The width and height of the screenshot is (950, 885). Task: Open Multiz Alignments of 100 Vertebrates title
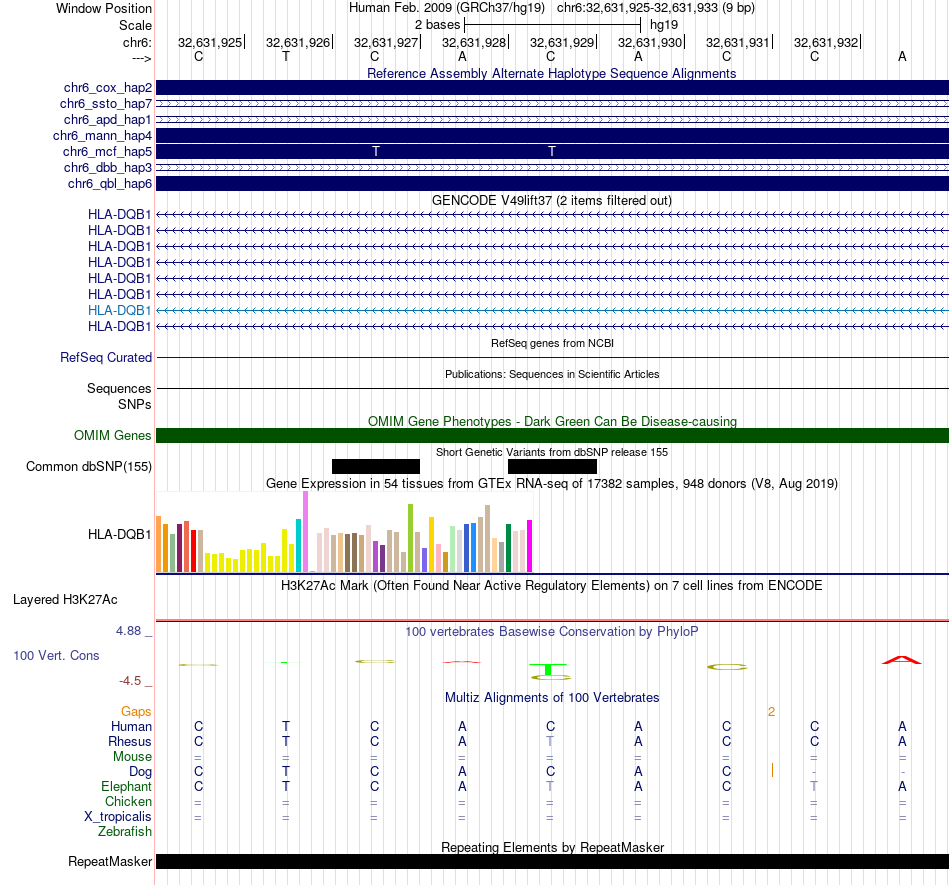(552, 697)
